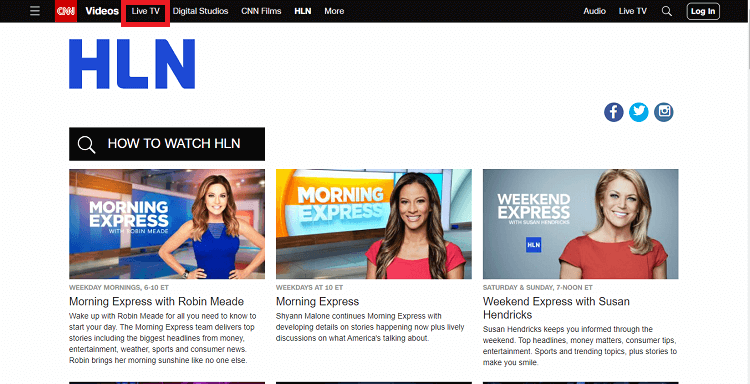
Task: Click the magnifier in the How to Watch HLN banner
Action: pos(86,144)
